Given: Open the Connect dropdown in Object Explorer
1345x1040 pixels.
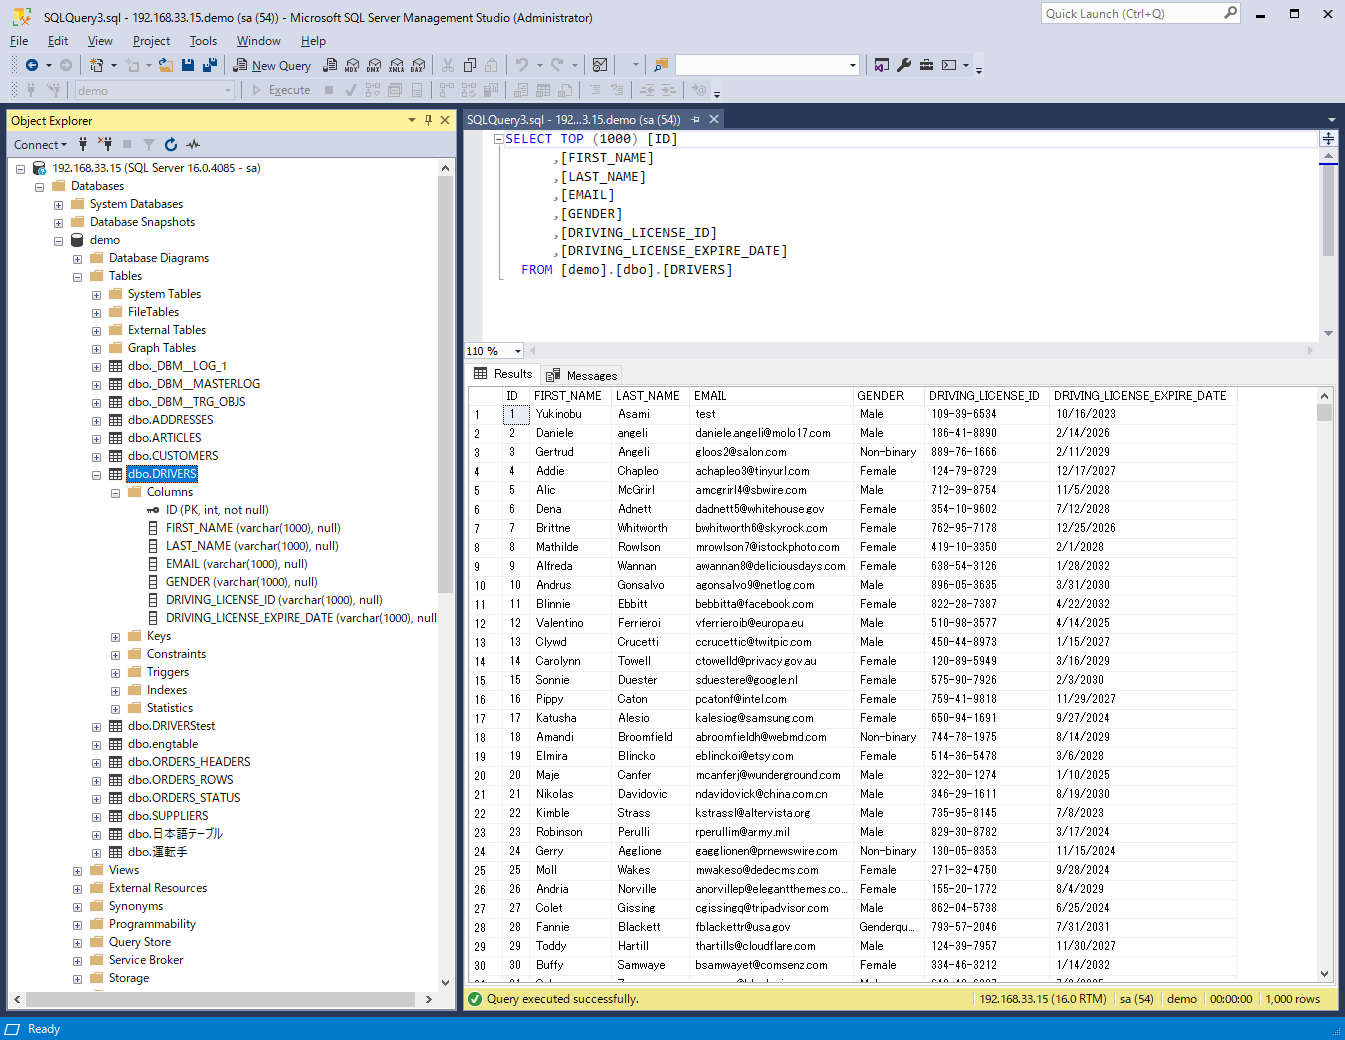Looking at the screenshot, I should point(40,145).
